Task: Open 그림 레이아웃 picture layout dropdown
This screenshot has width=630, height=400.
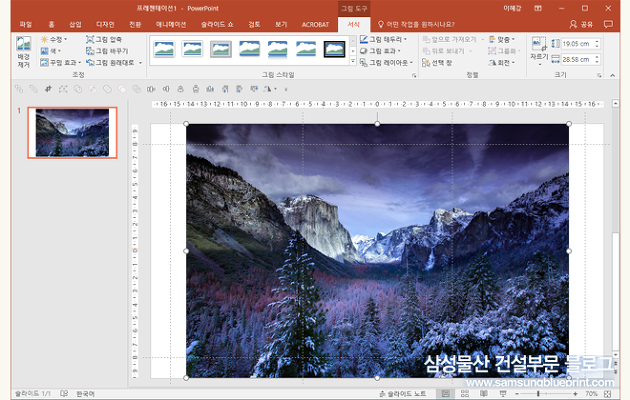Action: (386, 63)
